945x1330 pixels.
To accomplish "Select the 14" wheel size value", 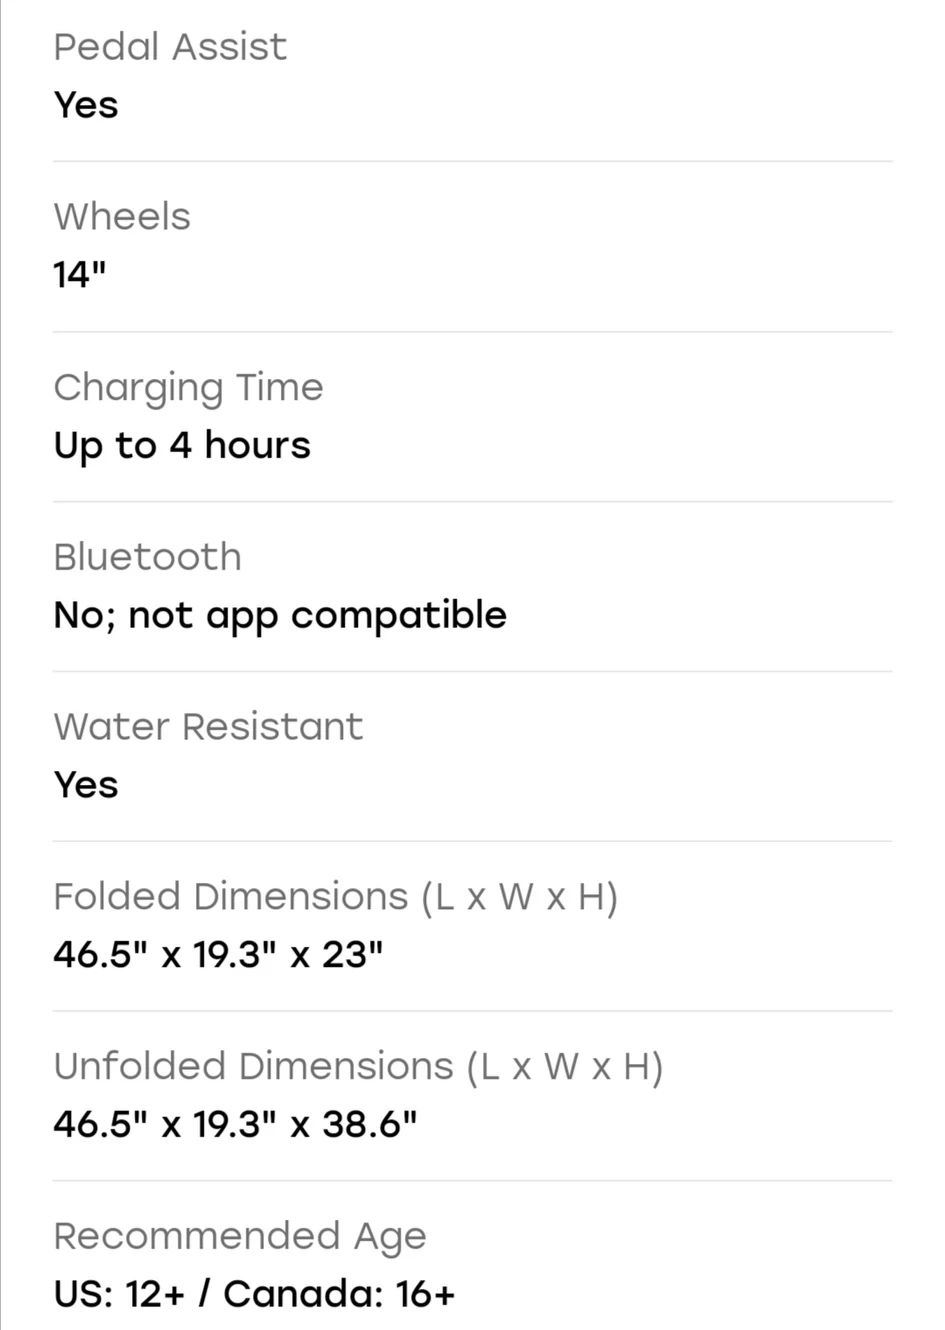I will (80, 275).
